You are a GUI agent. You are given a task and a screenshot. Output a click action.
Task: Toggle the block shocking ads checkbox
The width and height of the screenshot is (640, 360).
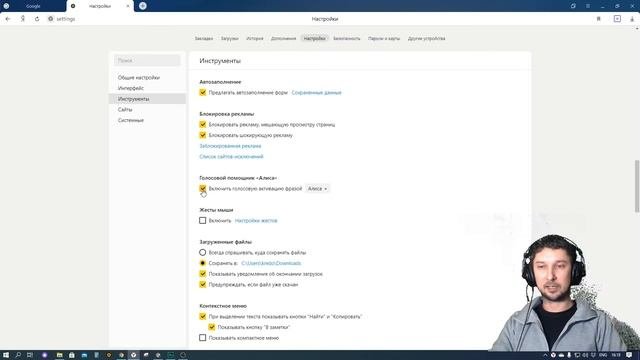click(202, 135)
